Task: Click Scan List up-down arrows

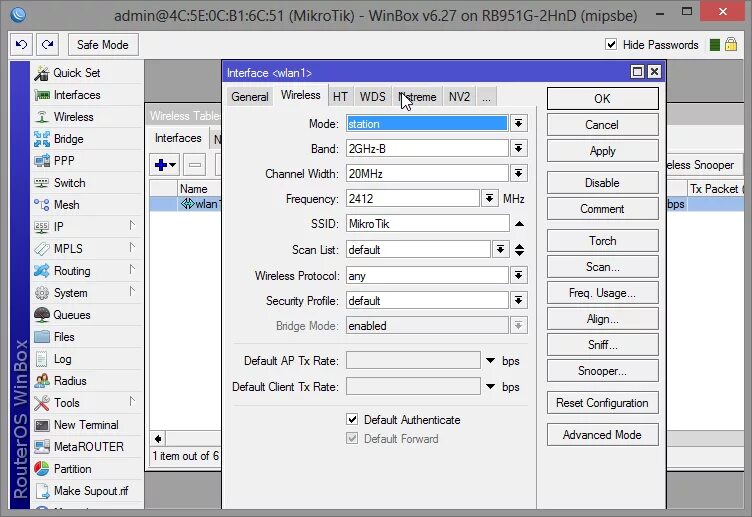Action: click(x=519, y=249)
